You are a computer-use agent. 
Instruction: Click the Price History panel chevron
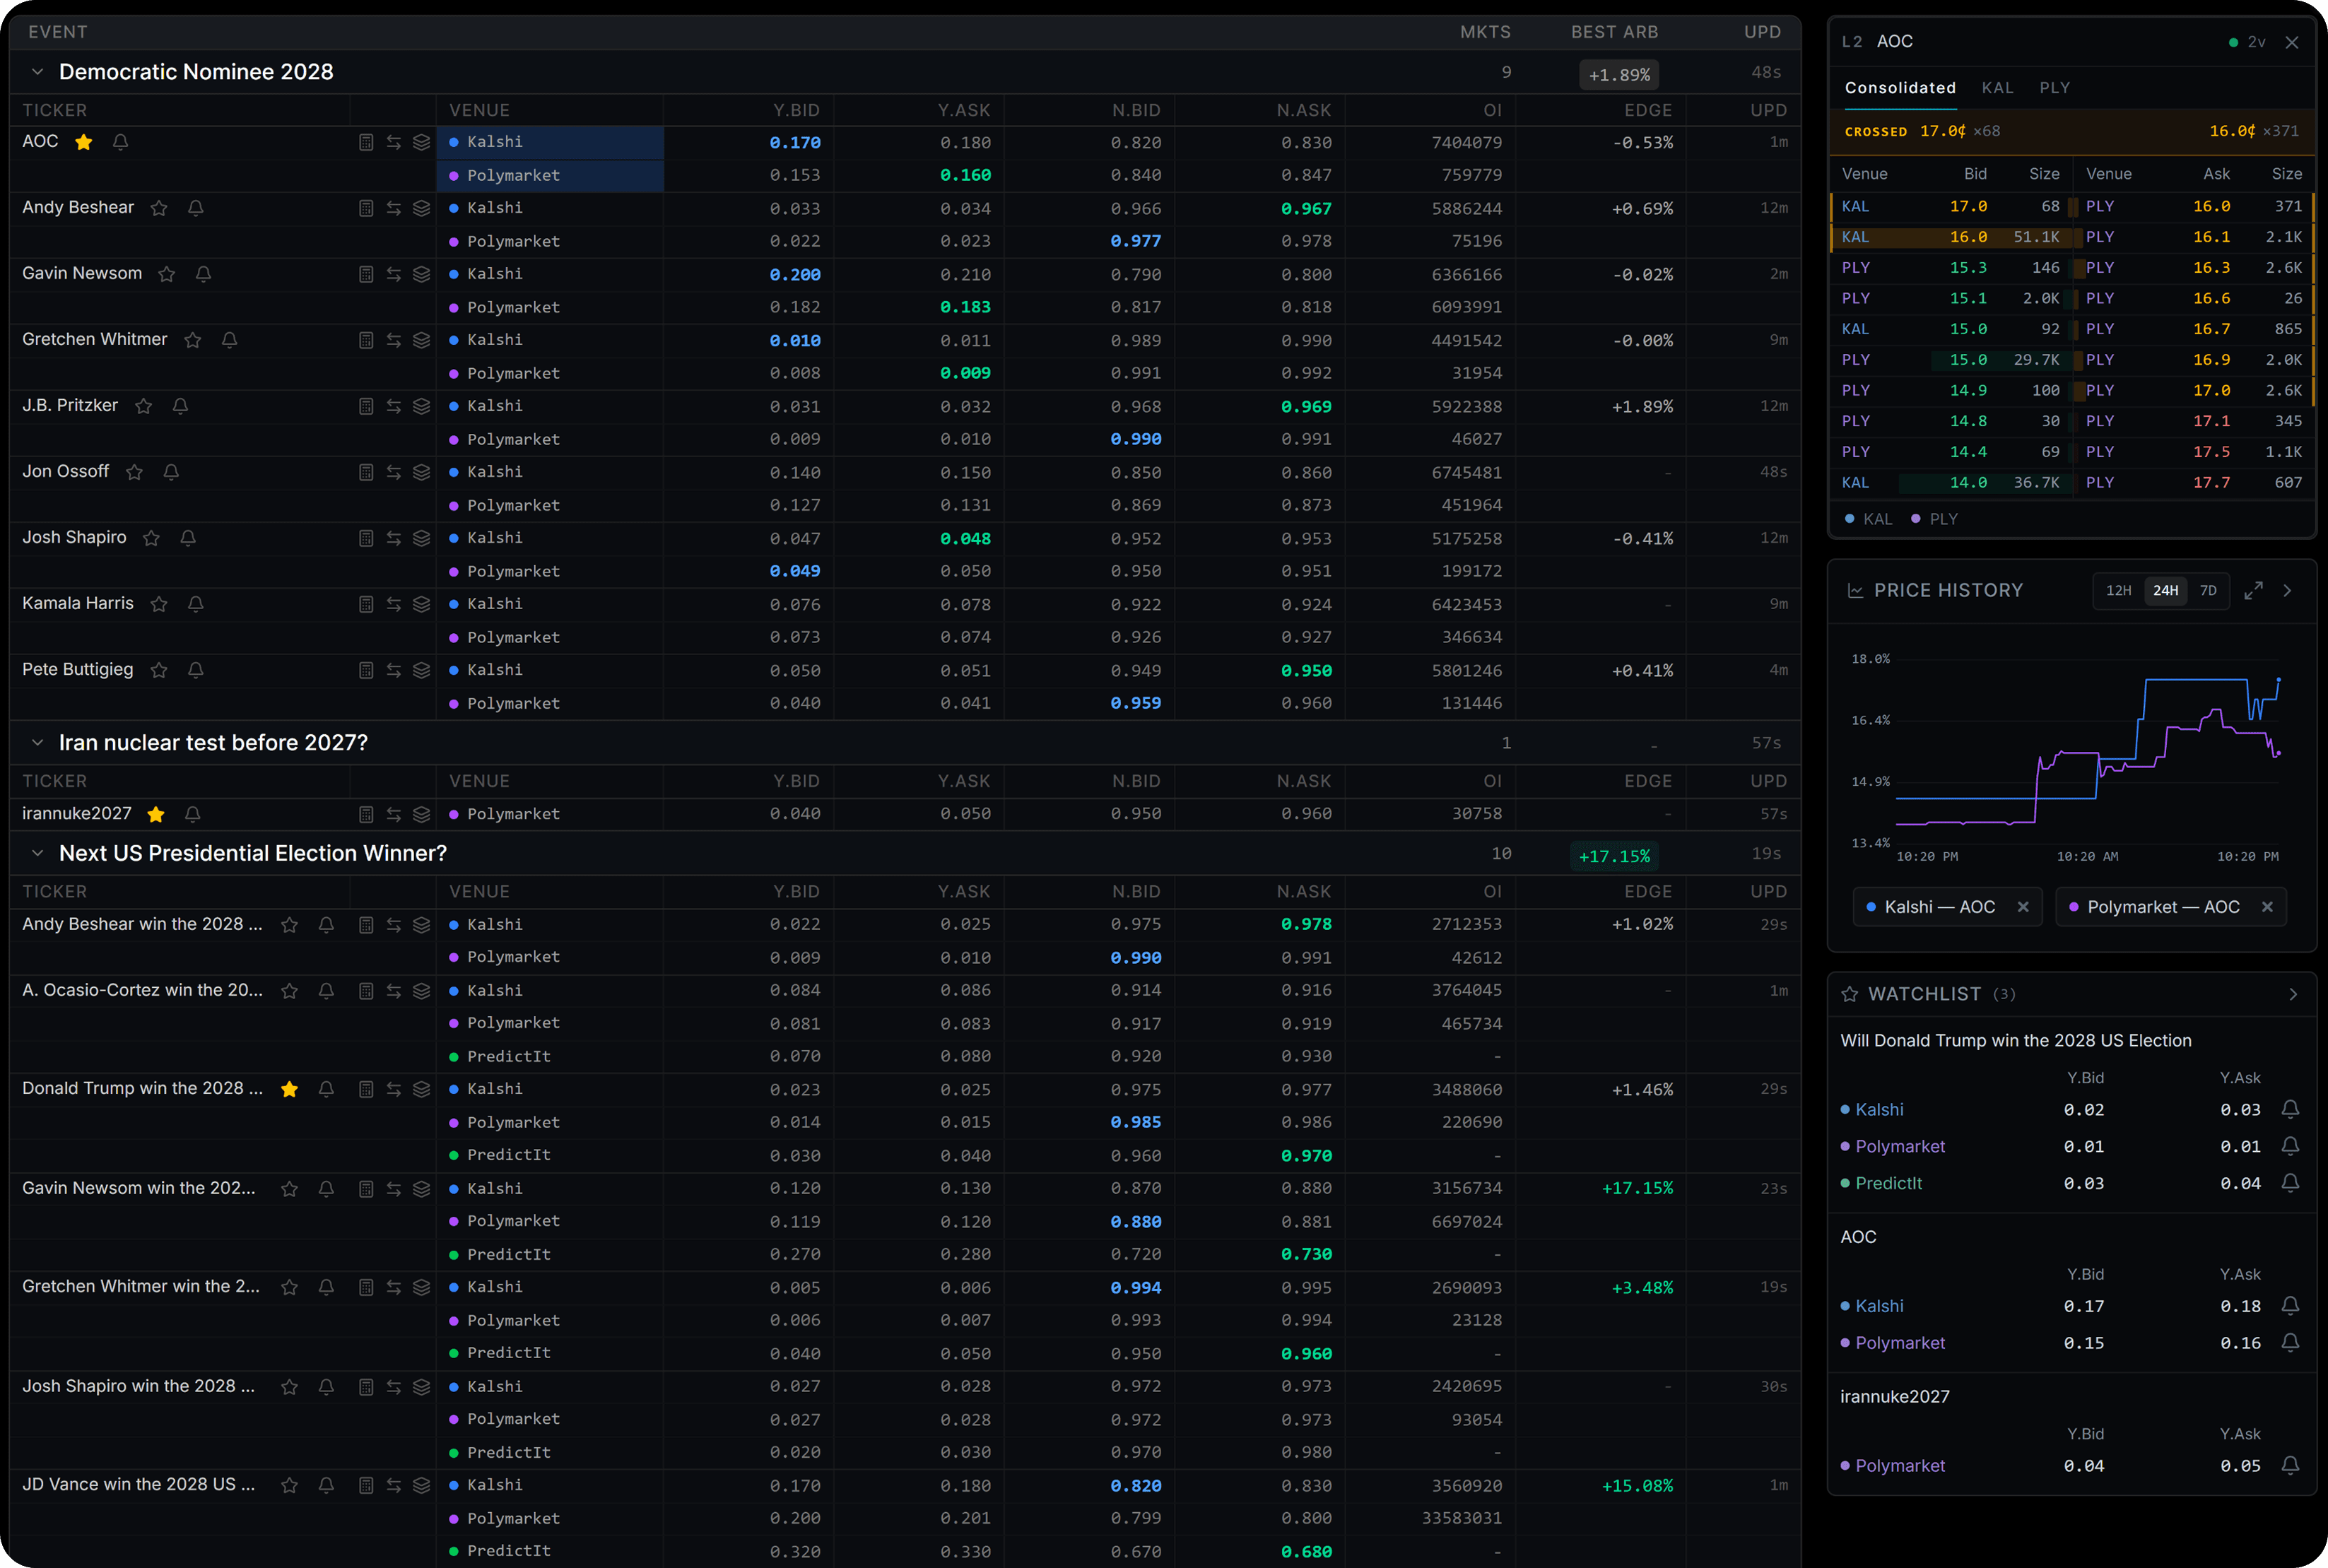tap(2287, 591)
